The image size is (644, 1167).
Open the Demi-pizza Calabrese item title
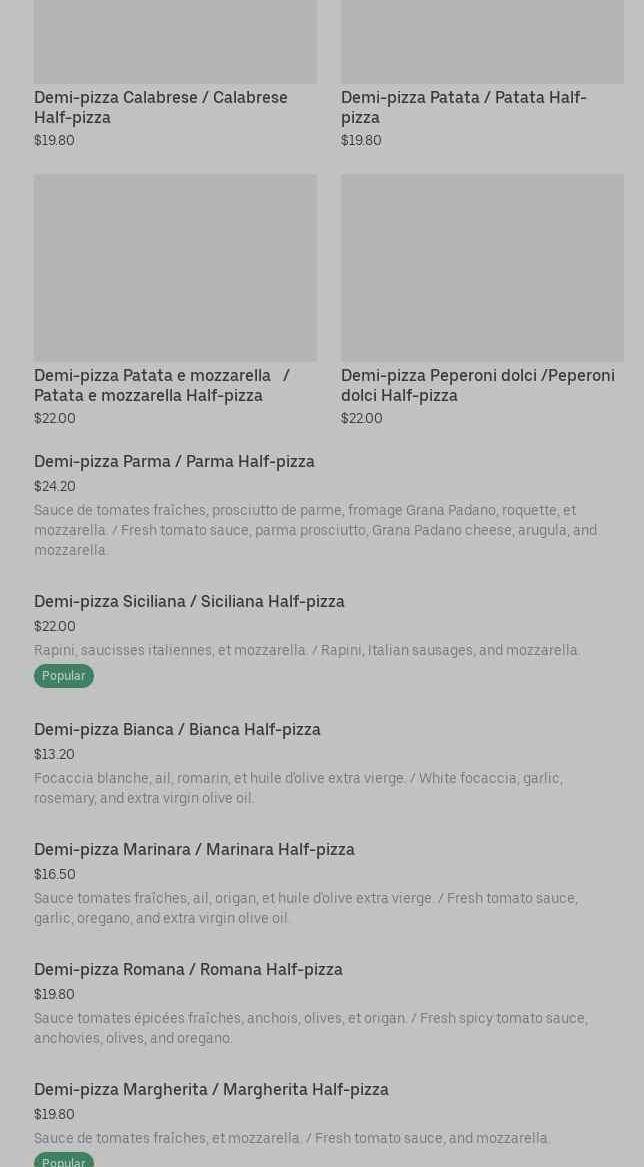click(x=160, y=107)
